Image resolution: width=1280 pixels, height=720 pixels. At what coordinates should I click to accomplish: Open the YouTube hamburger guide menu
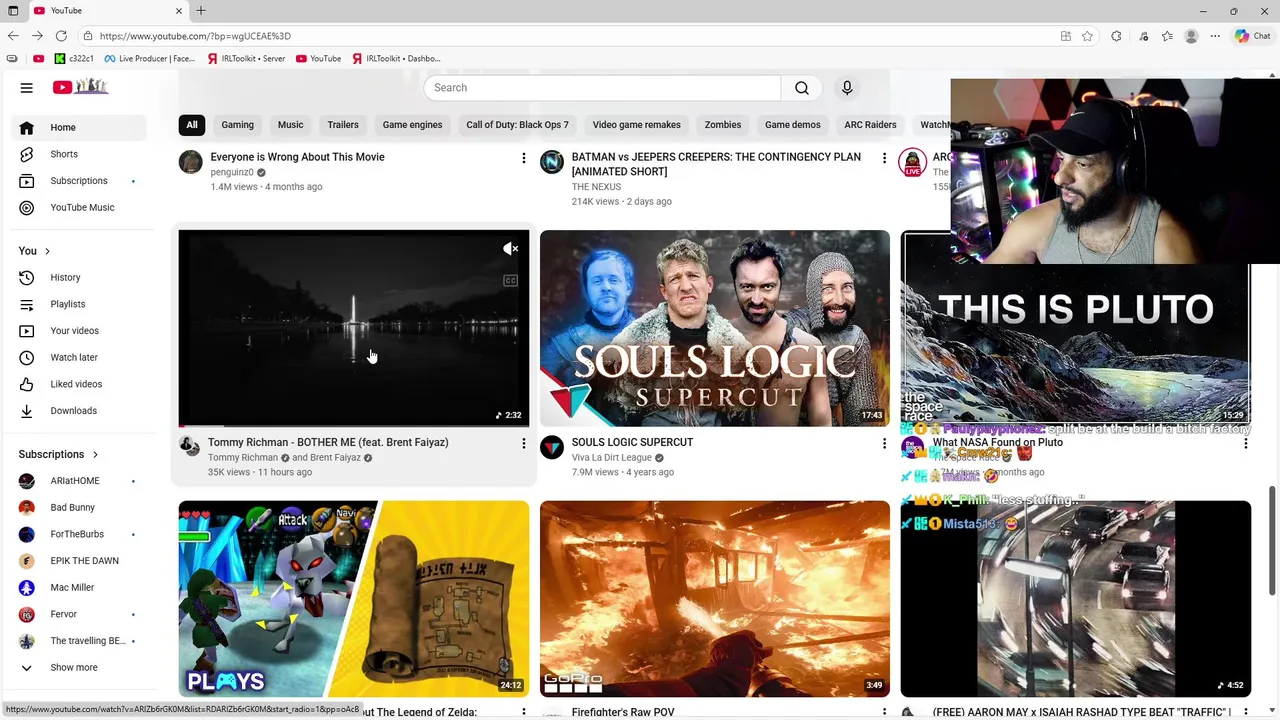coord(27,88)
